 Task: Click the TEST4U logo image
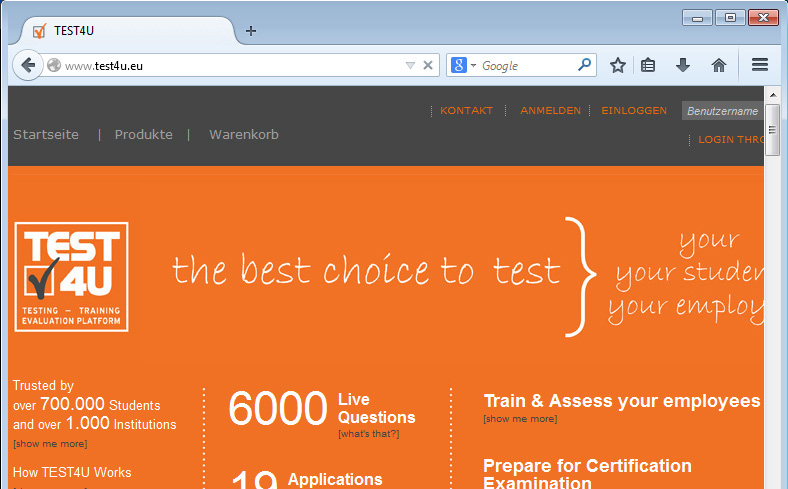(x=71, y=277)
